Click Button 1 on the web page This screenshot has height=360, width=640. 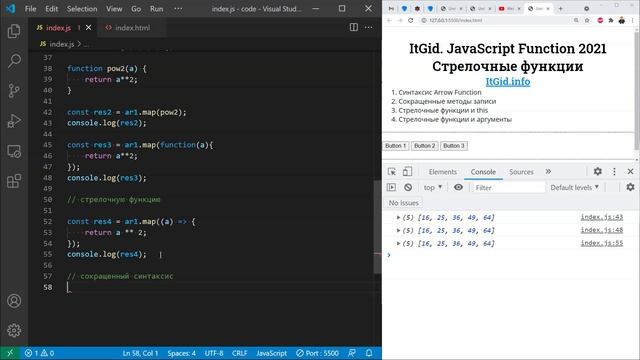[x=396, y=146]
